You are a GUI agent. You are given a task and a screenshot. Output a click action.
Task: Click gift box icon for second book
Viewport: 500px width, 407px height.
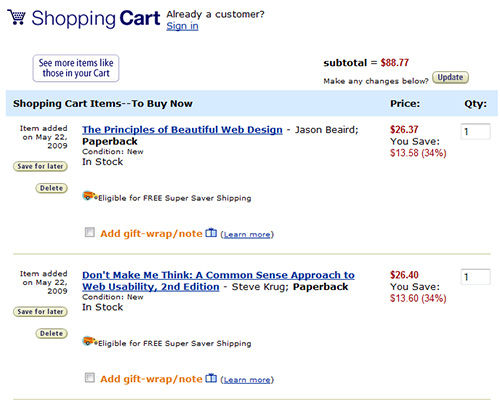tap(211, 378)
